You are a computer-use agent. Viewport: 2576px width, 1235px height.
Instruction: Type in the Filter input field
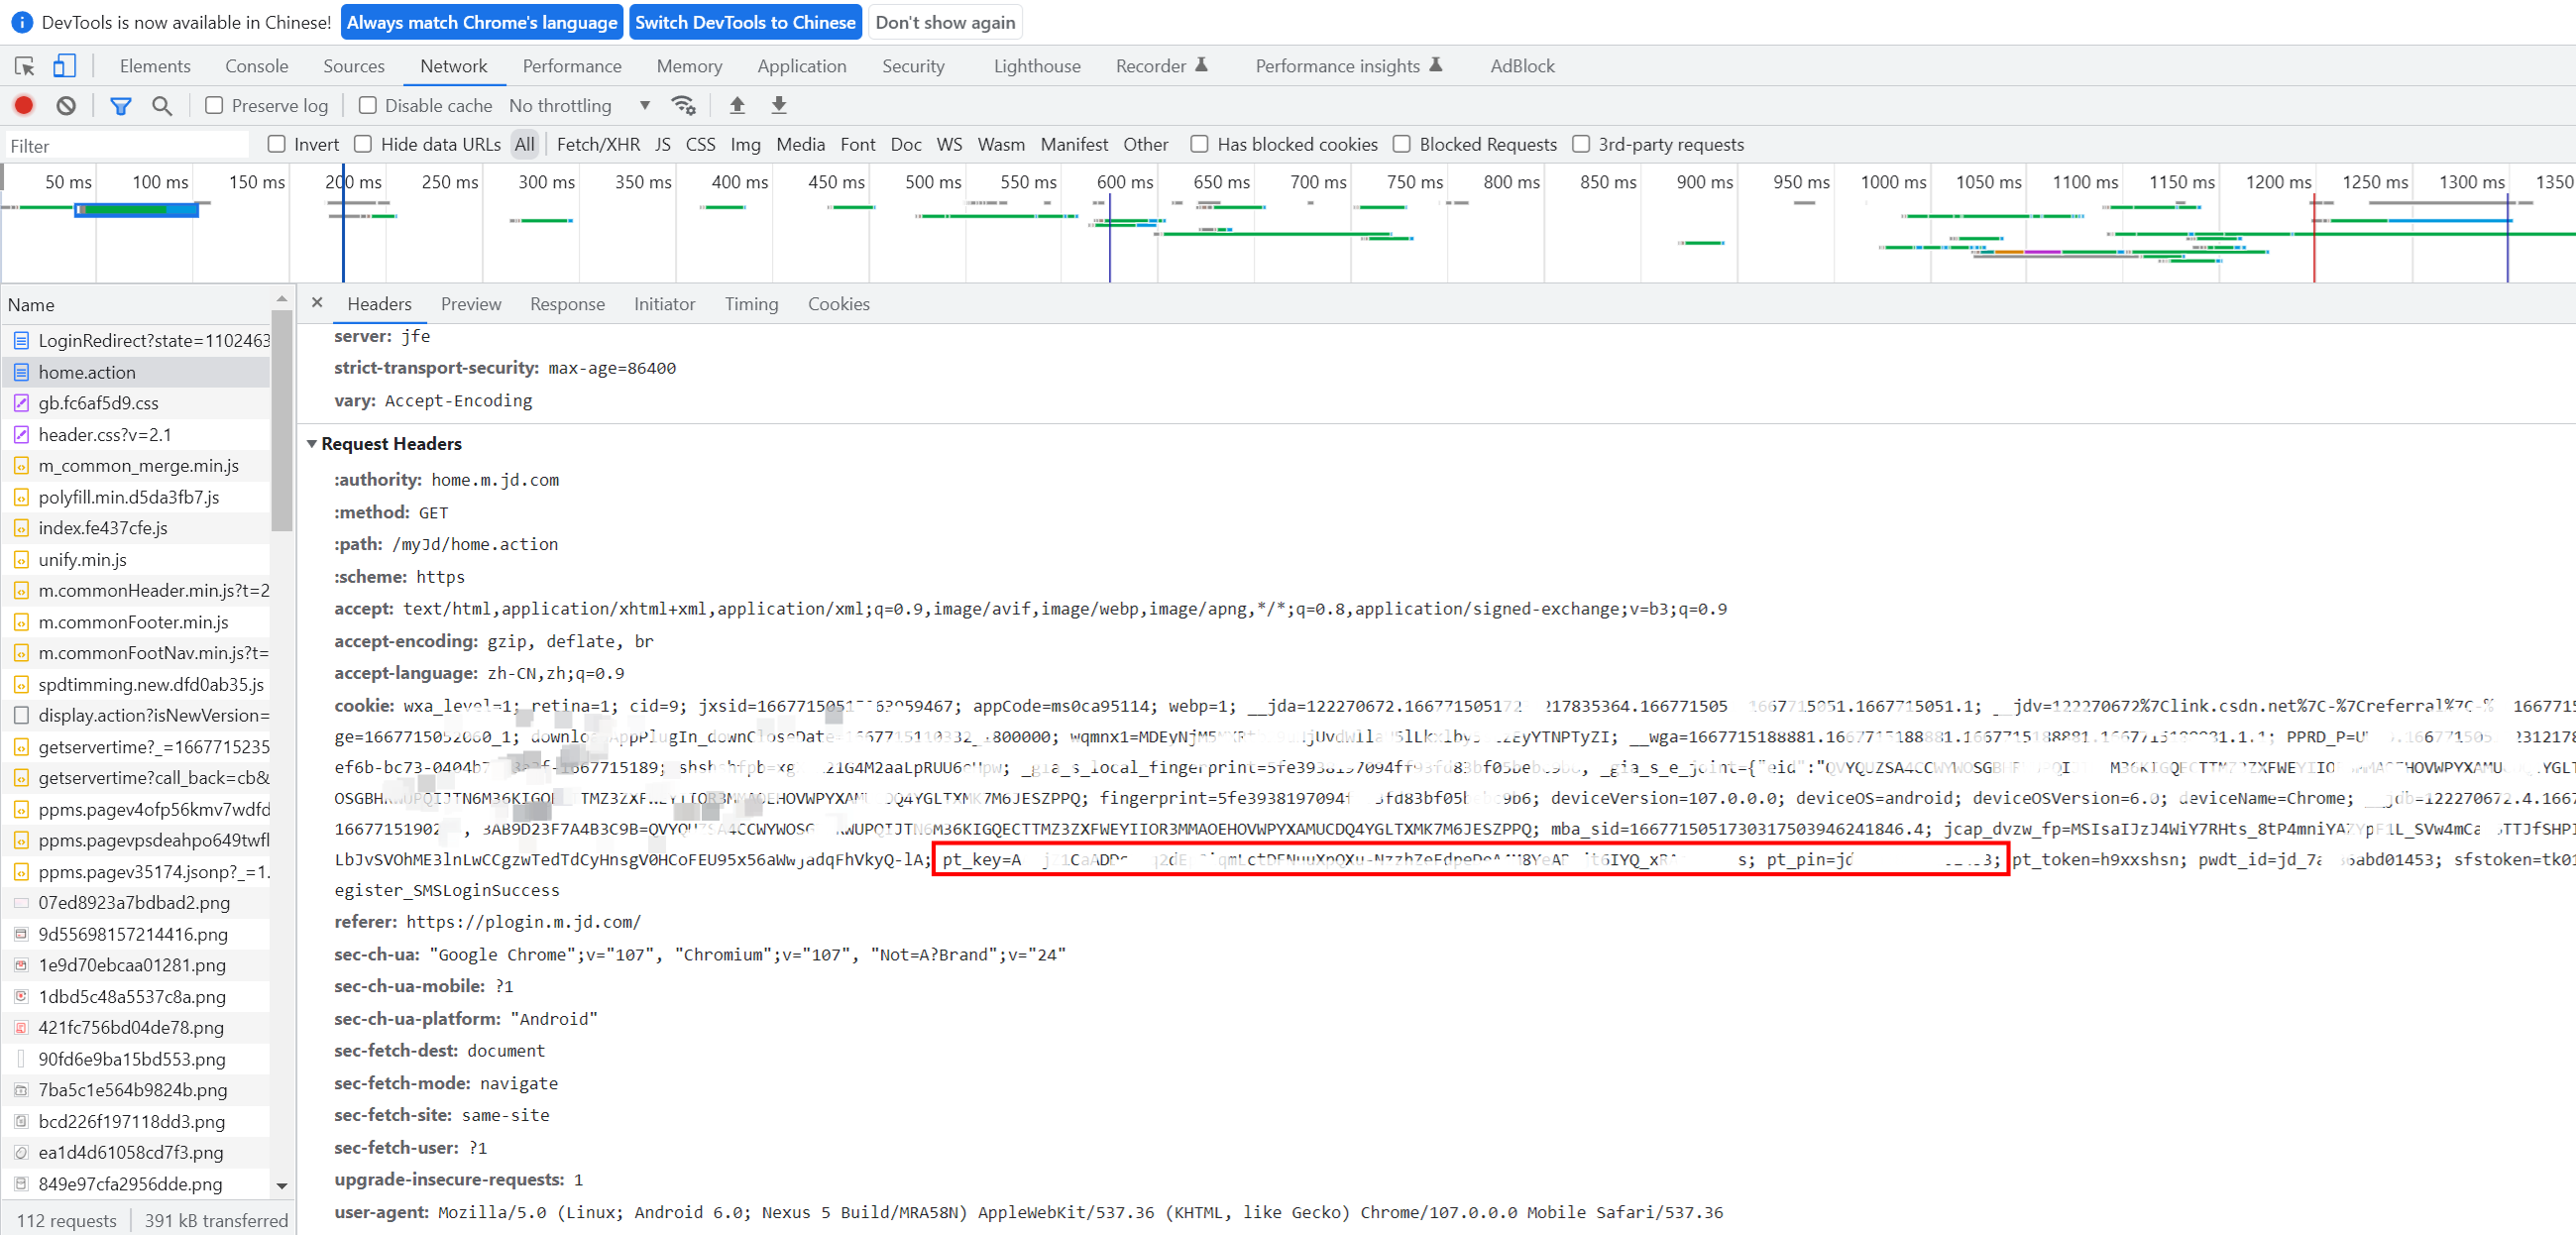[x=126, y=146]
